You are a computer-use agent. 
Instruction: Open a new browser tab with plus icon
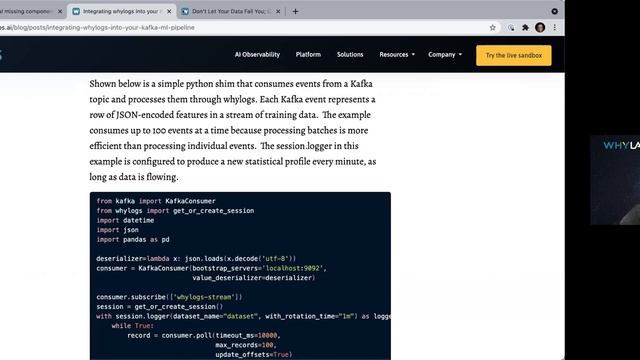(x=295, y=11)
